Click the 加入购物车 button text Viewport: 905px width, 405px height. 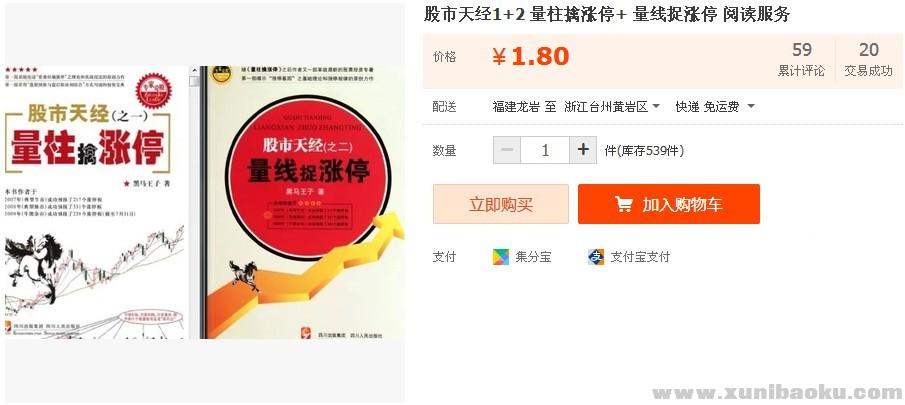coord(682,204)
